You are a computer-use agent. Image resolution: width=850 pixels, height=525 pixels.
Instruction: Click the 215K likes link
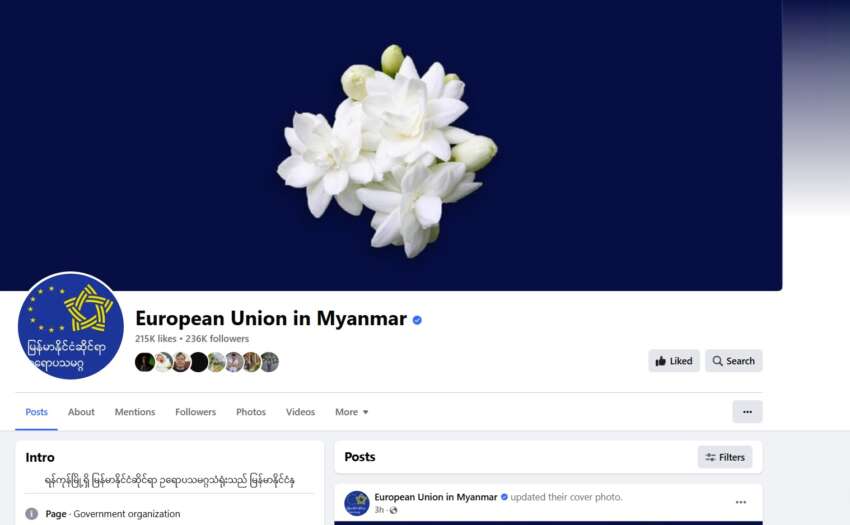pos(156,338)
